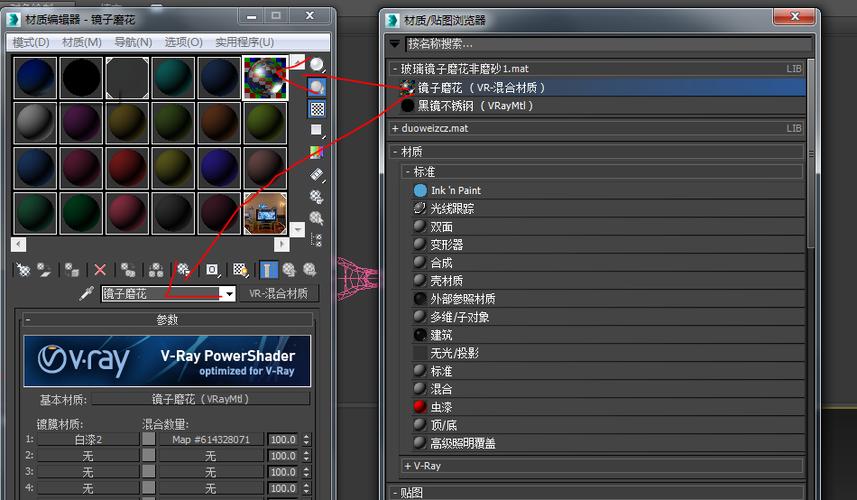Screen dimensions: 857x500
Task: Select the checkered reflective sample slot
Action: (x=265, y=78)
